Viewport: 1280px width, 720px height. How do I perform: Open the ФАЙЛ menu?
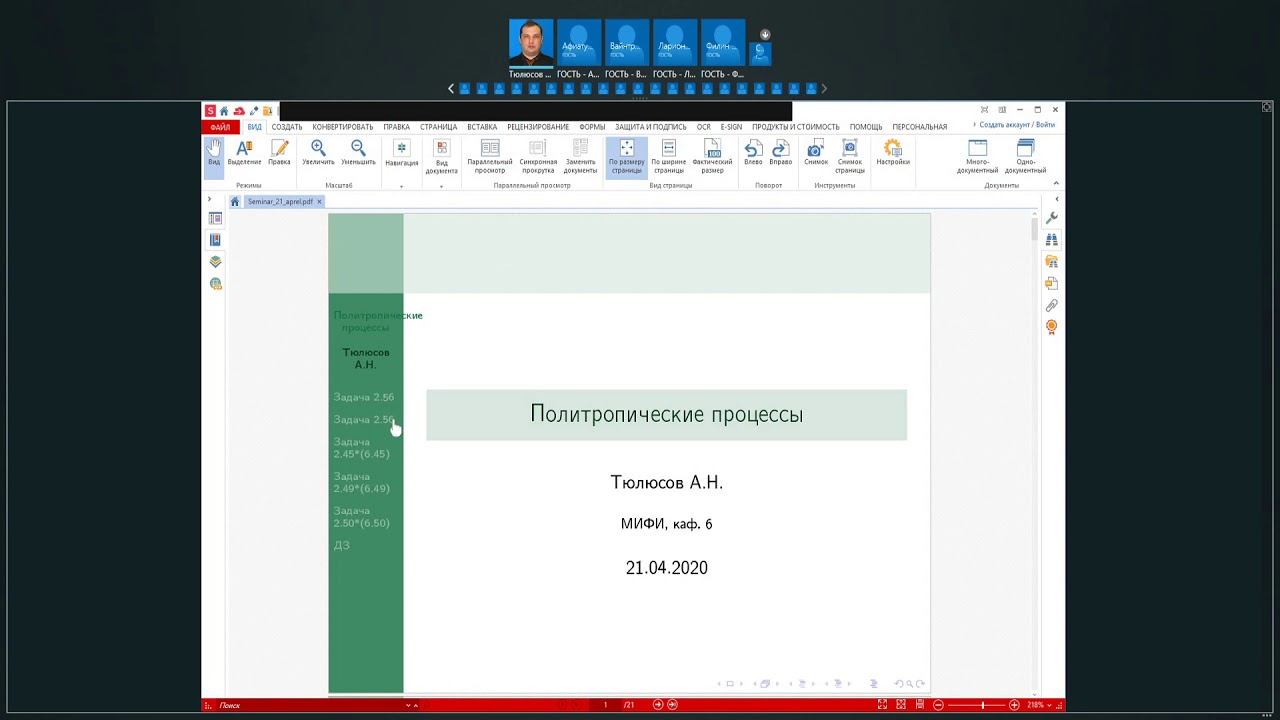(220, 127)
